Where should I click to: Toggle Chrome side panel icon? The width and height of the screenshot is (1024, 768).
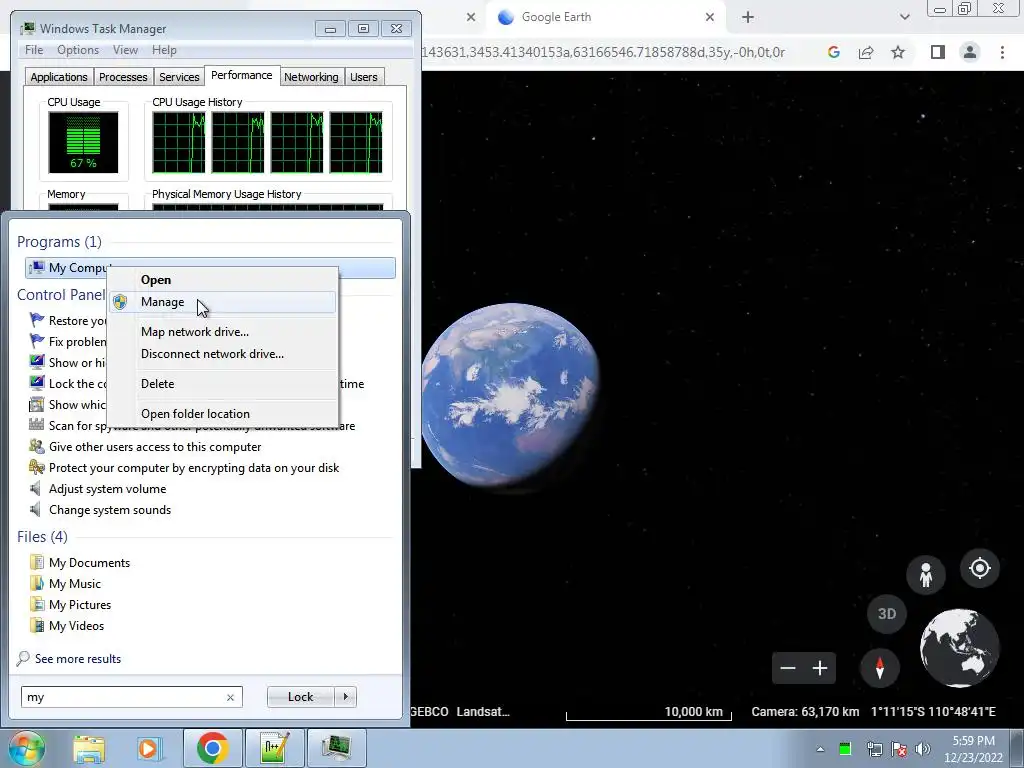(x=938, y=52)
